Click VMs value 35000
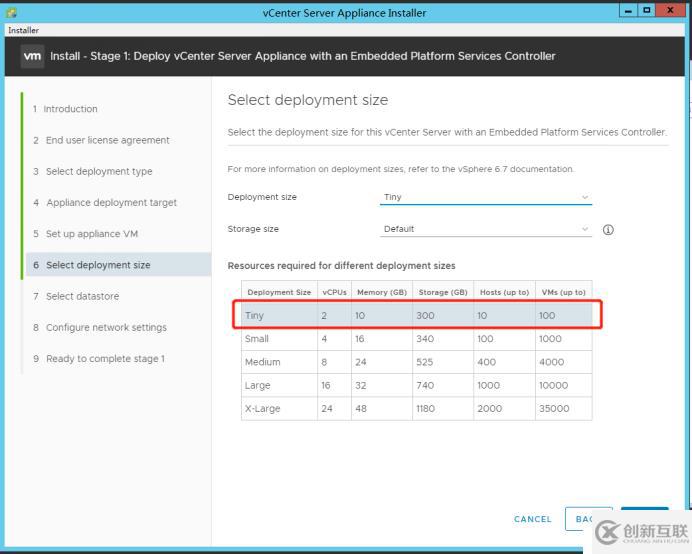 pyautogui.click(x=554, y=409)
